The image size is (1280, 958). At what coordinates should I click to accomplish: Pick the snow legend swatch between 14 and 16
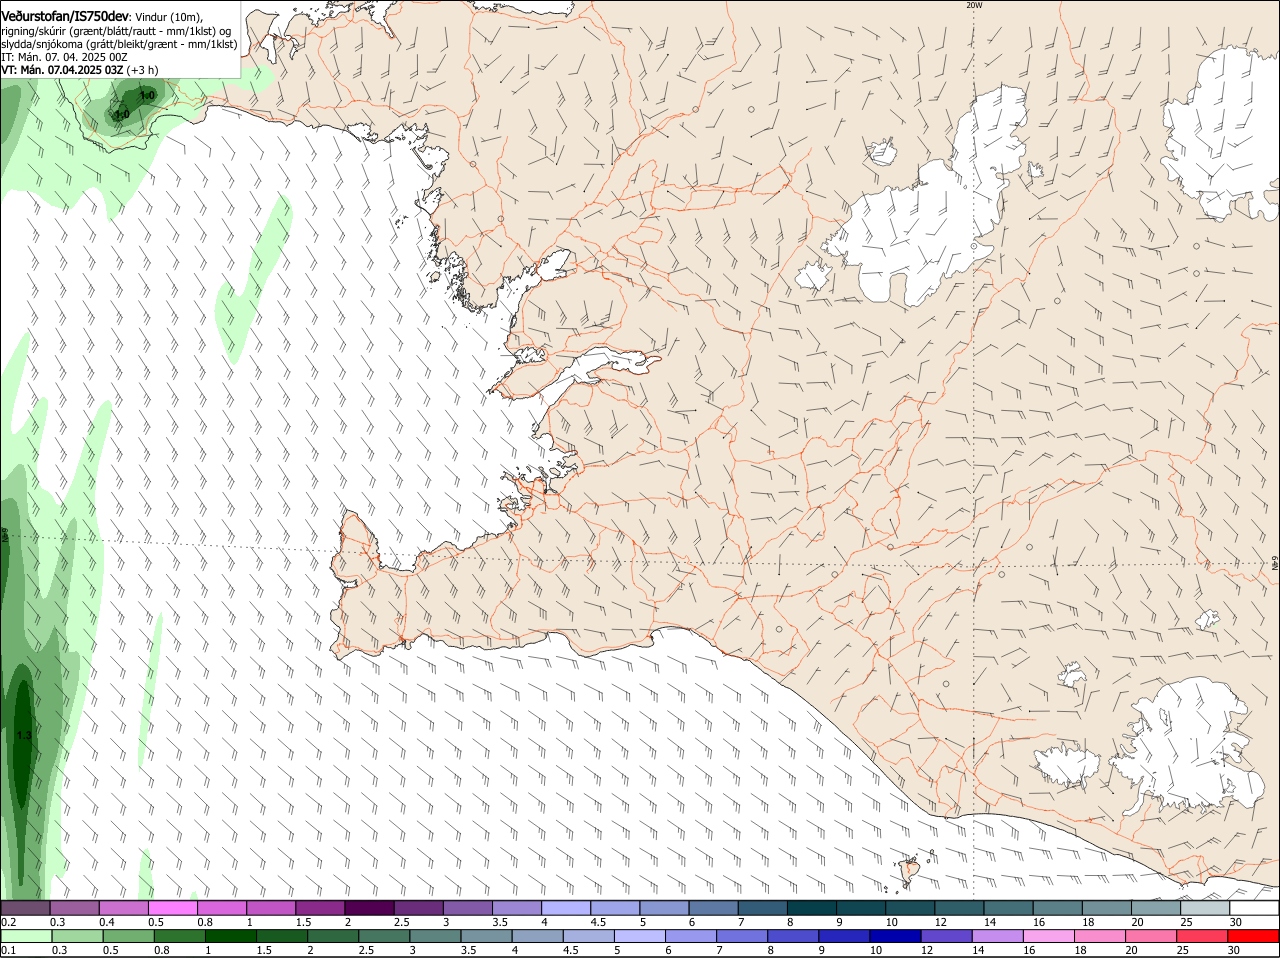click(1010, 908)
